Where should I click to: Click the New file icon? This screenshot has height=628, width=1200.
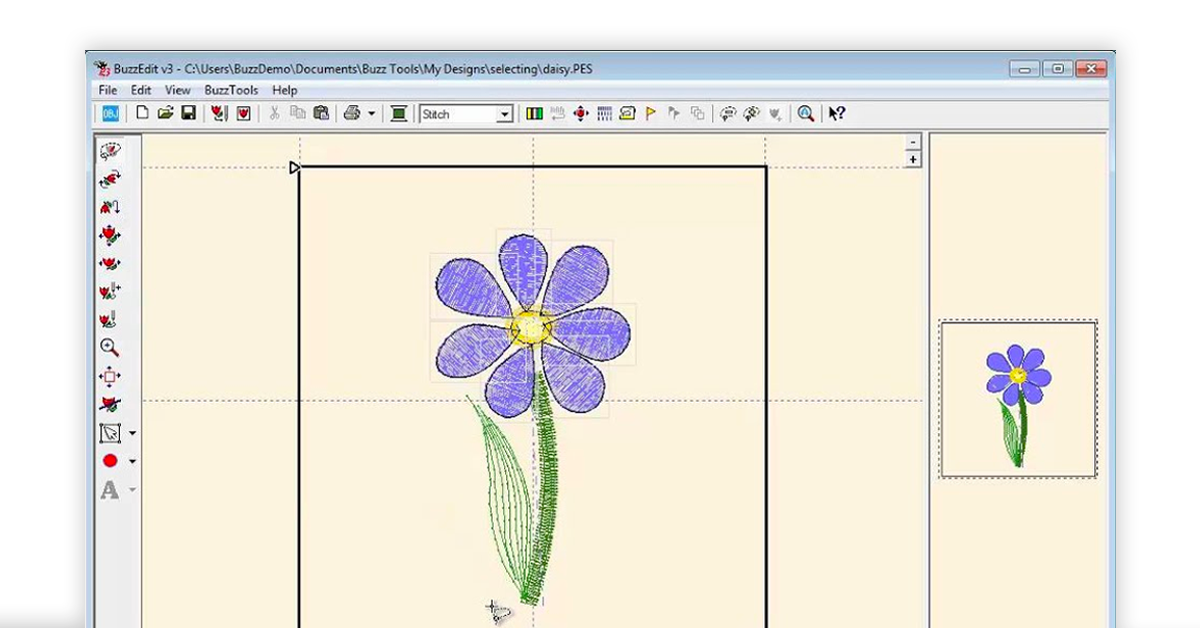coord(142,113)
